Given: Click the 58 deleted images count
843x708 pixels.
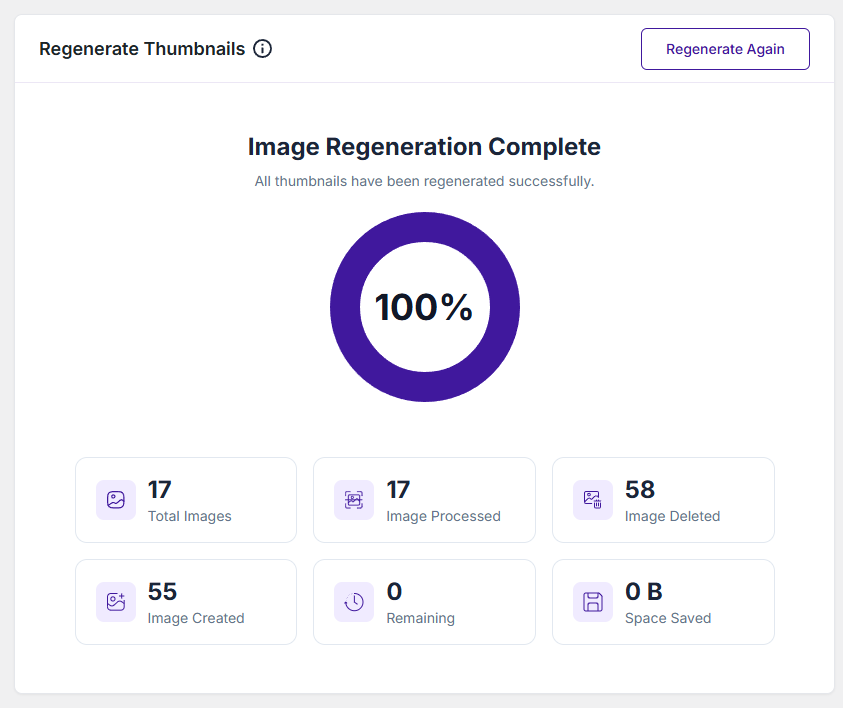Looking at the screenshot, I should [640, 489].
